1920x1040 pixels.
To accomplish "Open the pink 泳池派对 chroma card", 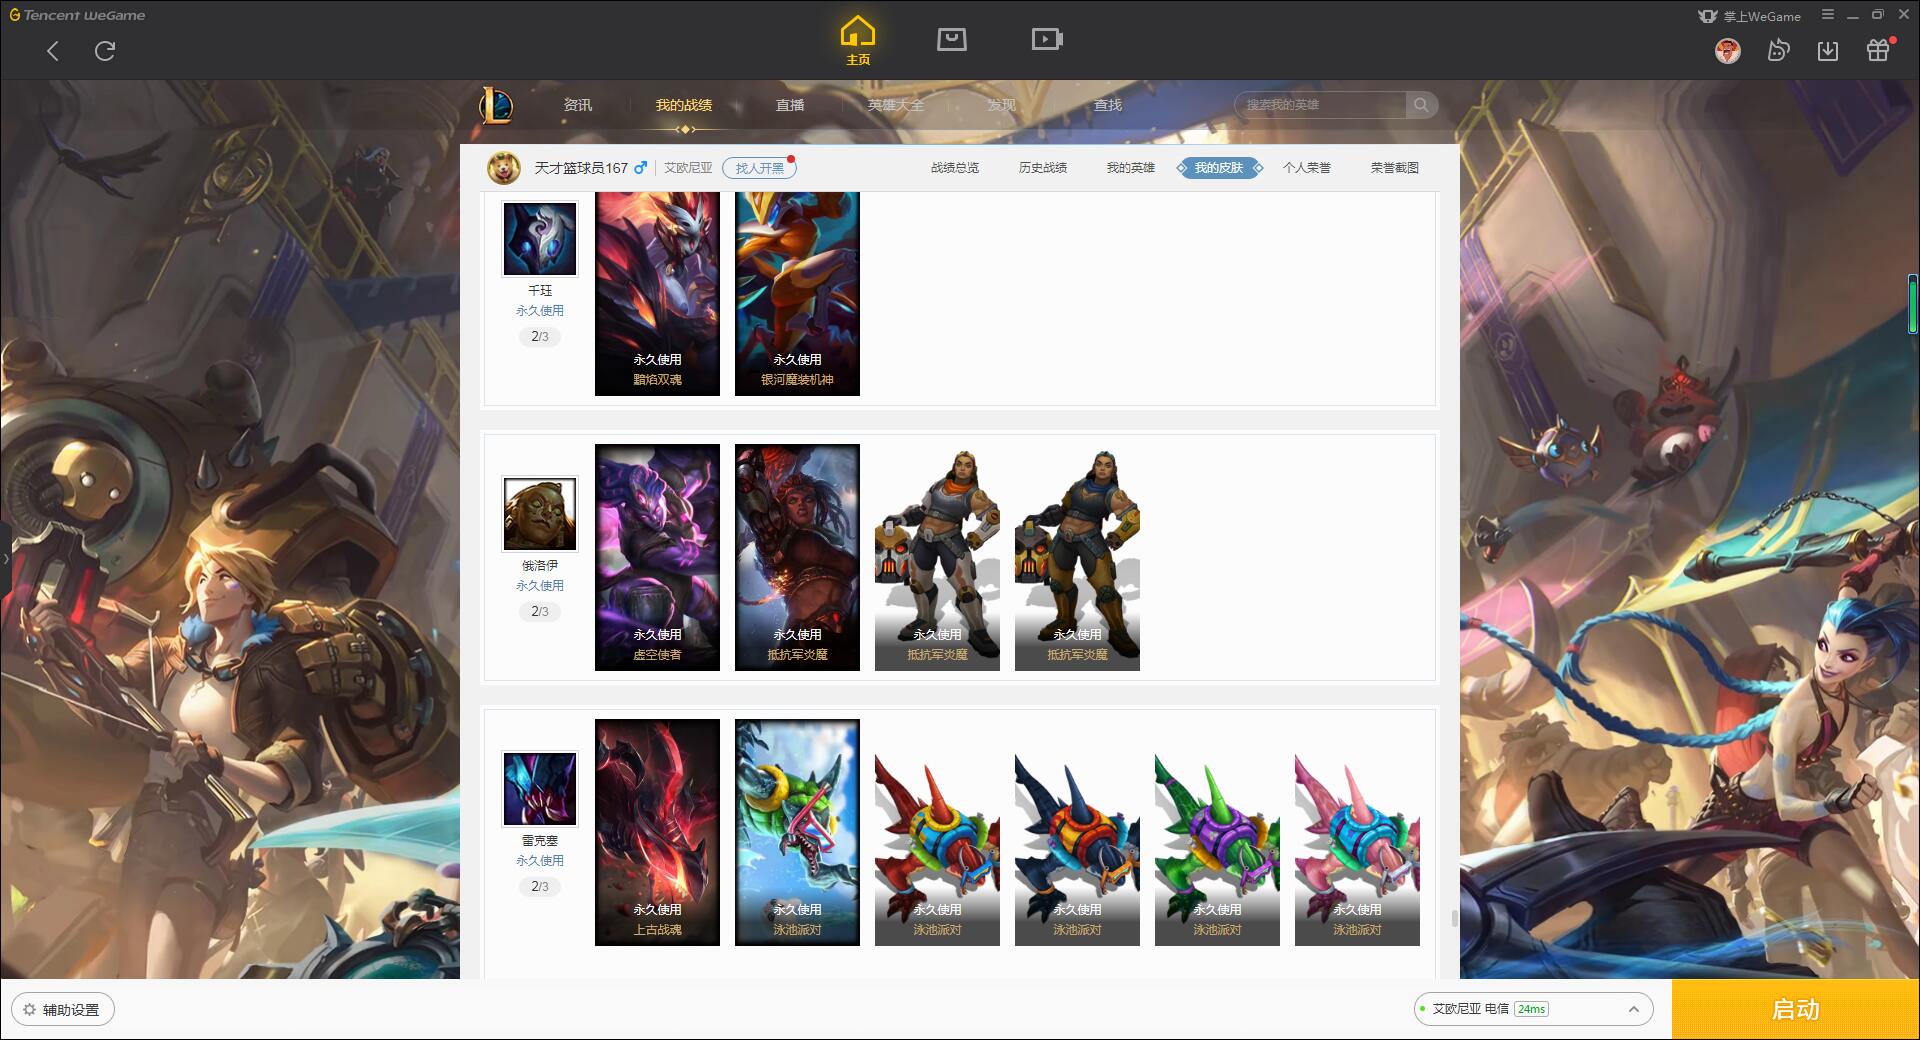I will (1357, 832).
